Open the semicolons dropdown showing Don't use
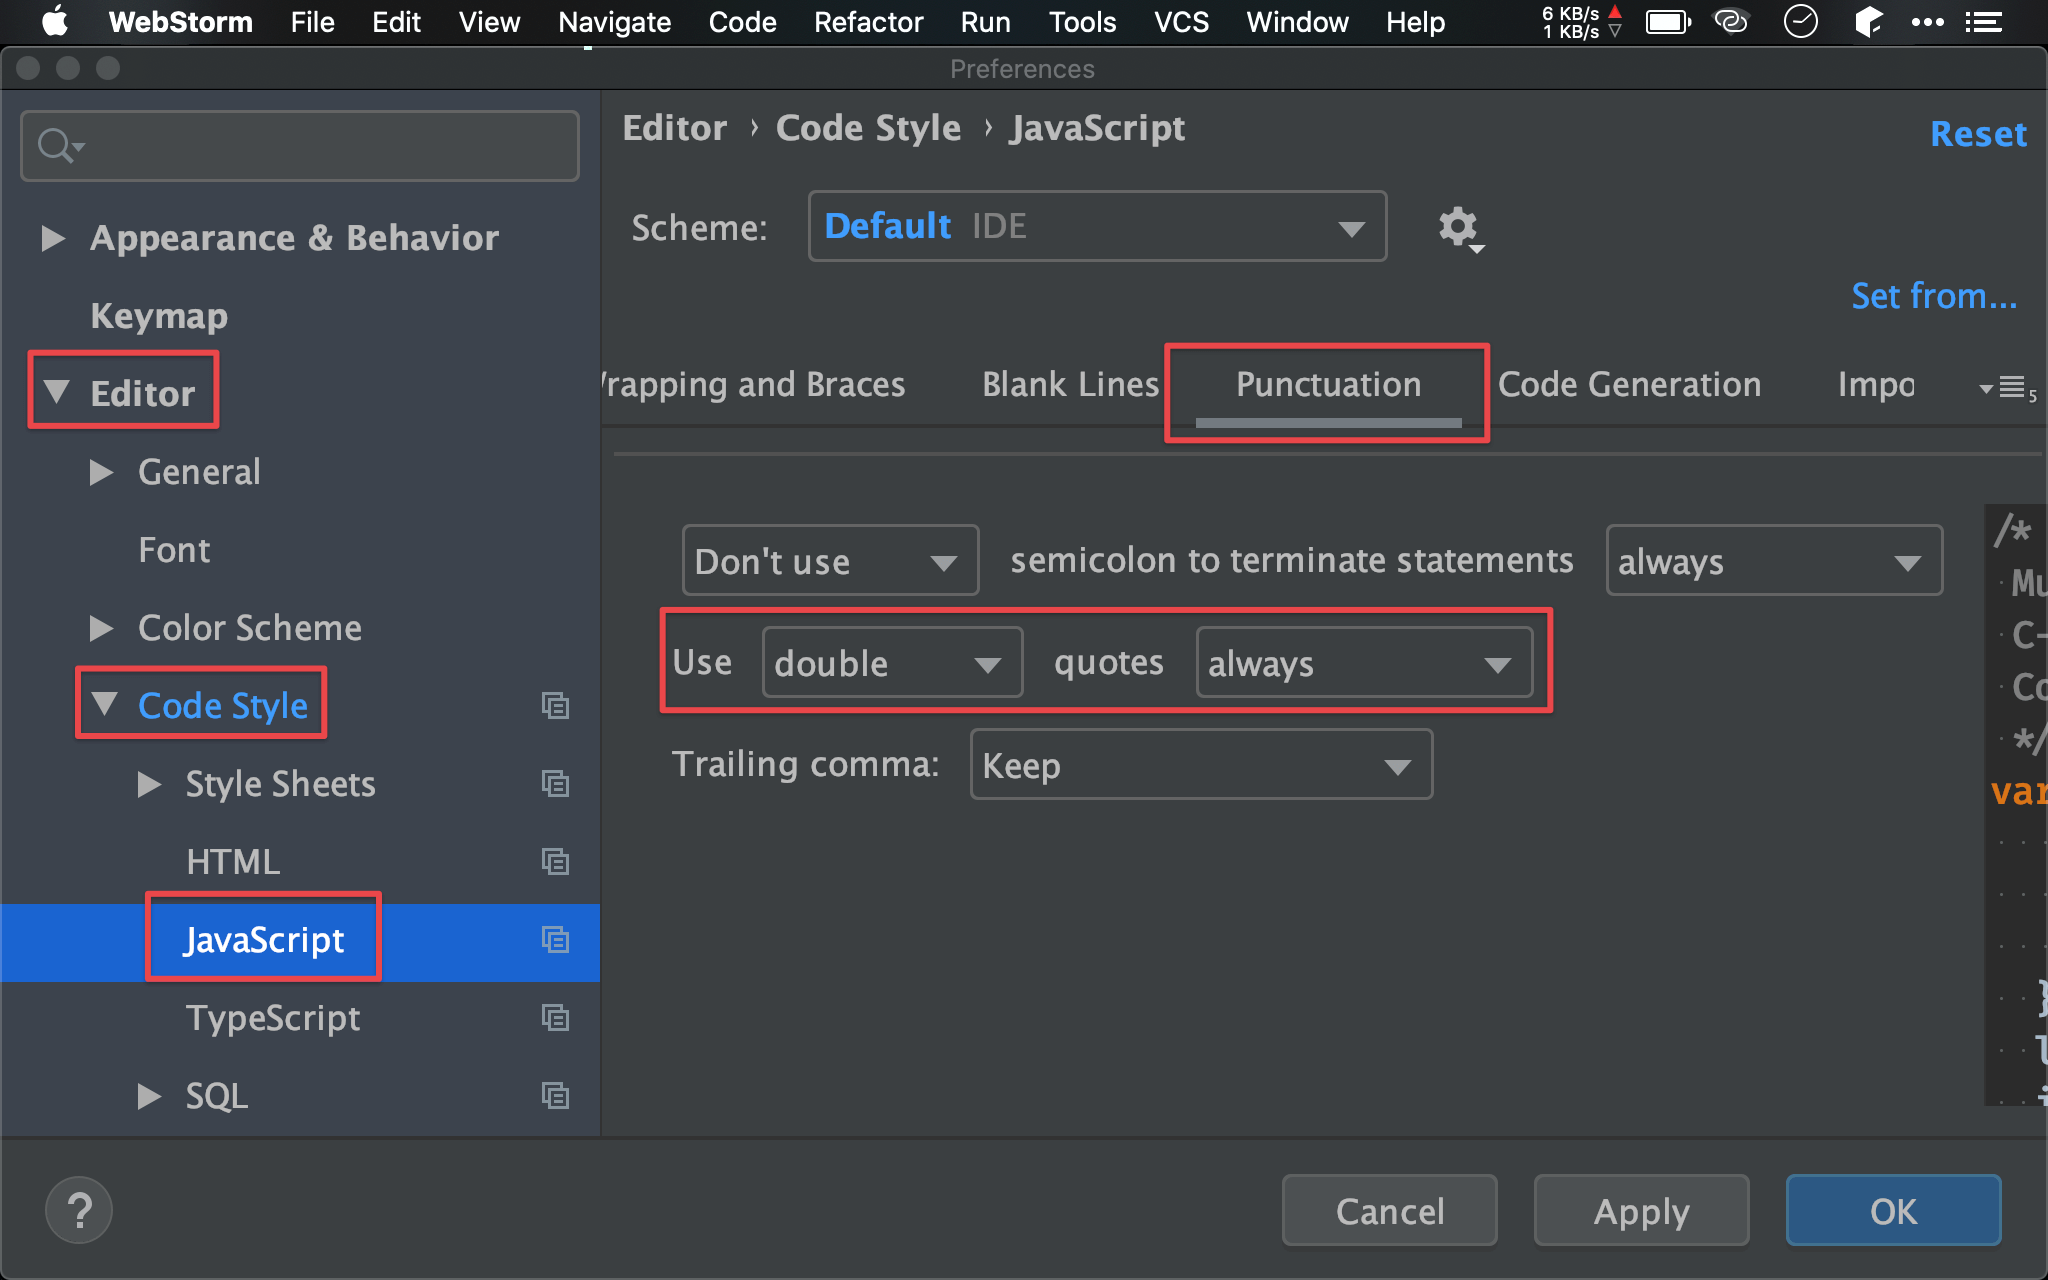This screenshot has width=2048, height=1280. tap(820, 560)
